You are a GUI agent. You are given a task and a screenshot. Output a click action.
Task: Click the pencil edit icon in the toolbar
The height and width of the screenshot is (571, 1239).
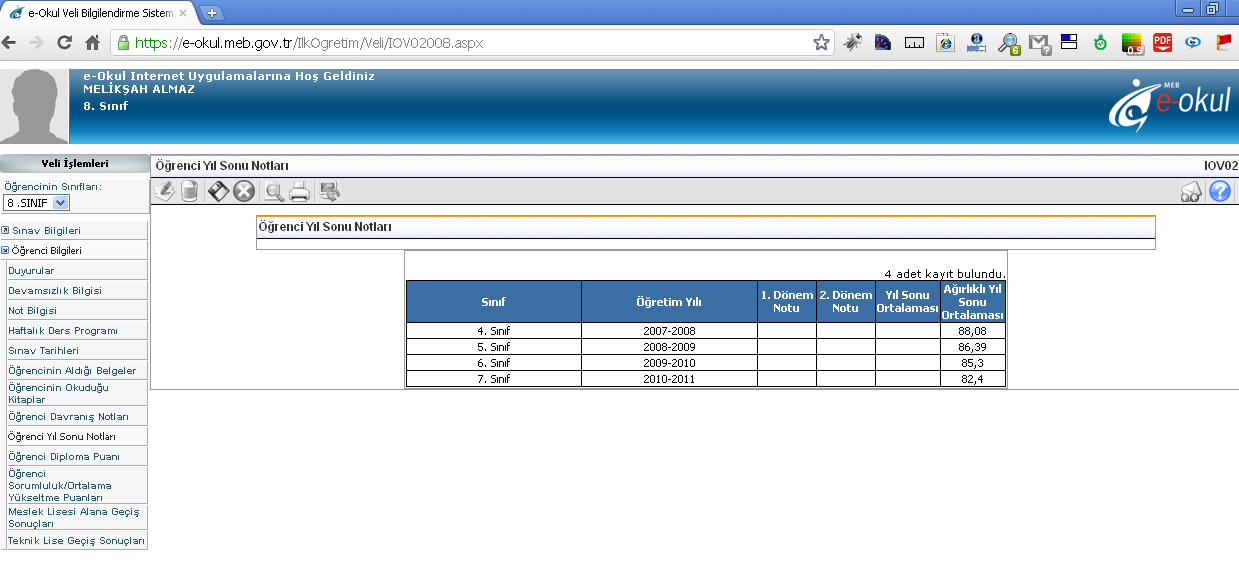point(164,192)
